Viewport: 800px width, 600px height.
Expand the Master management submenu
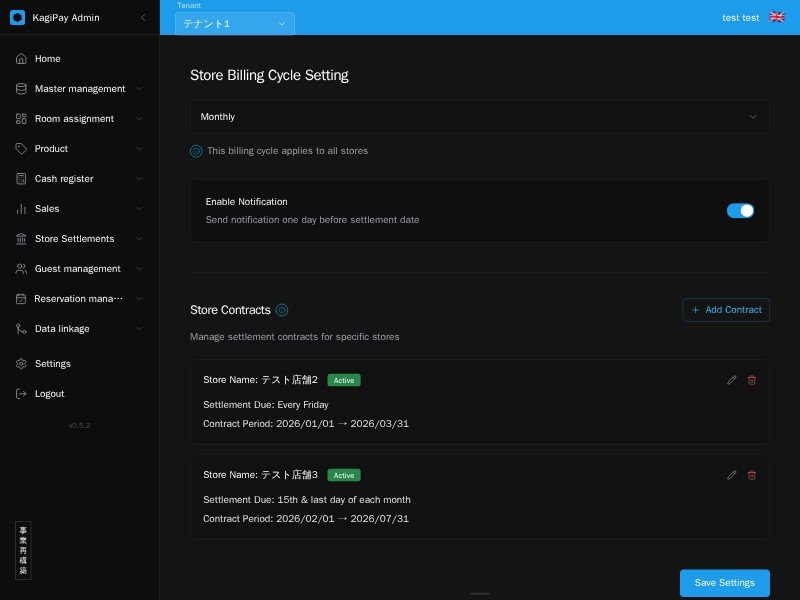pyautogui.click(x=80, y=89)
